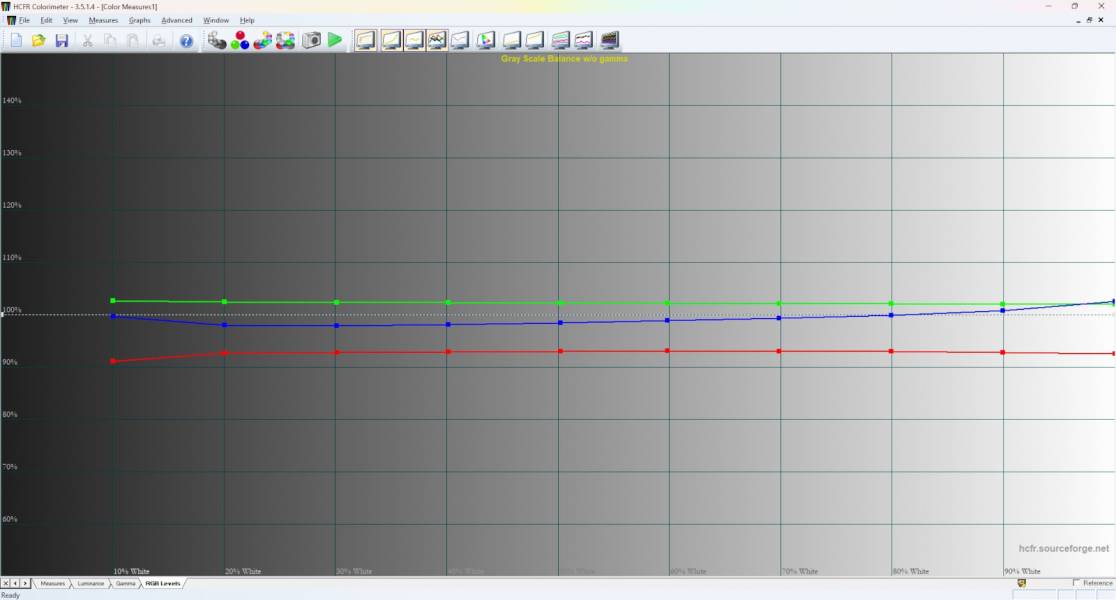Click the blue data point at 90% White
1116x600 pixels.
tap(1003, 310)
